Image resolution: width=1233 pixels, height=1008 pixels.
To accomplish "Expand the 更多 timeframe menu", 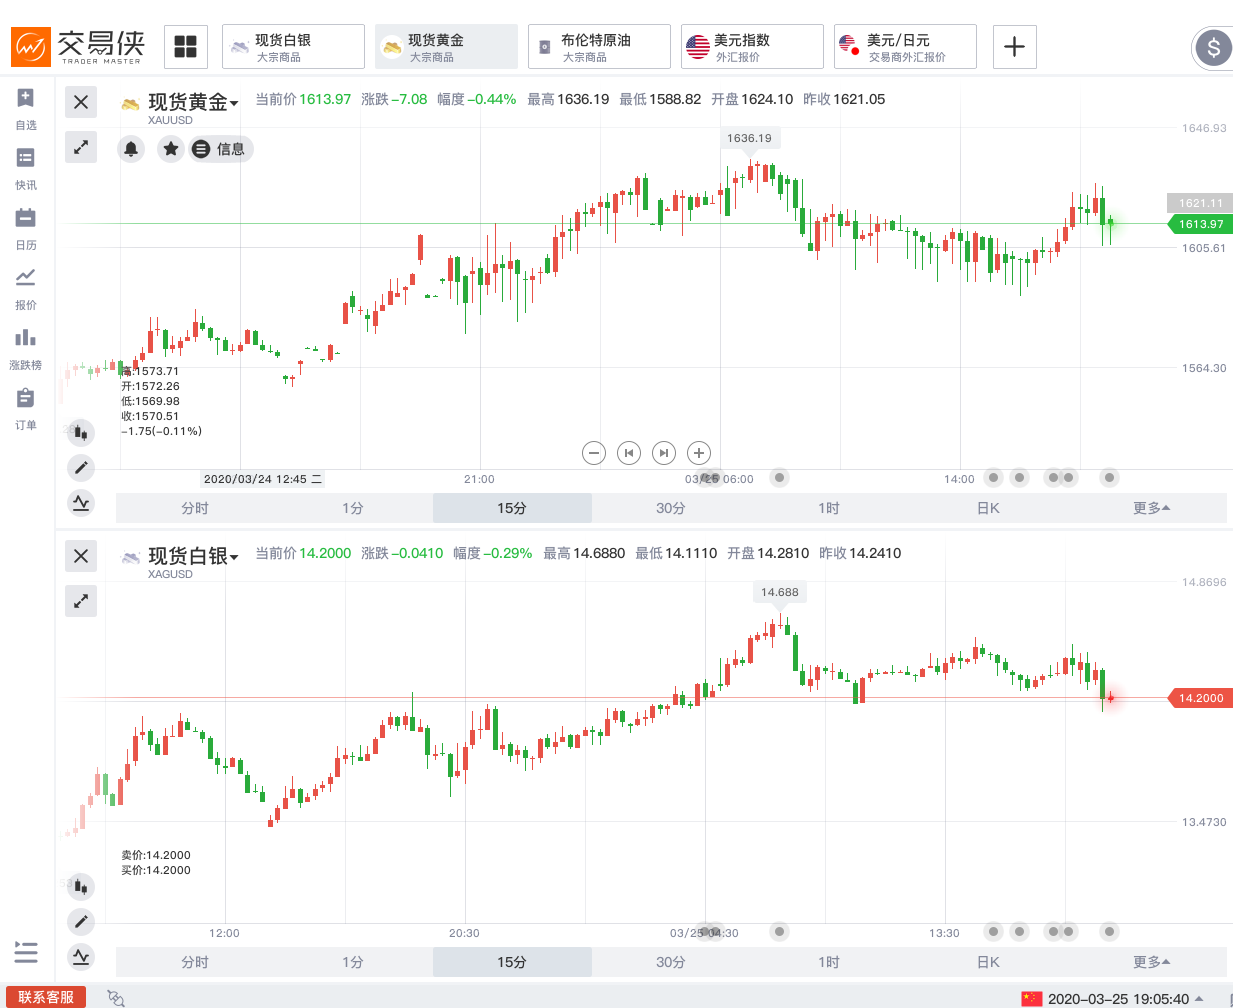I will [x=1149, y=508].
